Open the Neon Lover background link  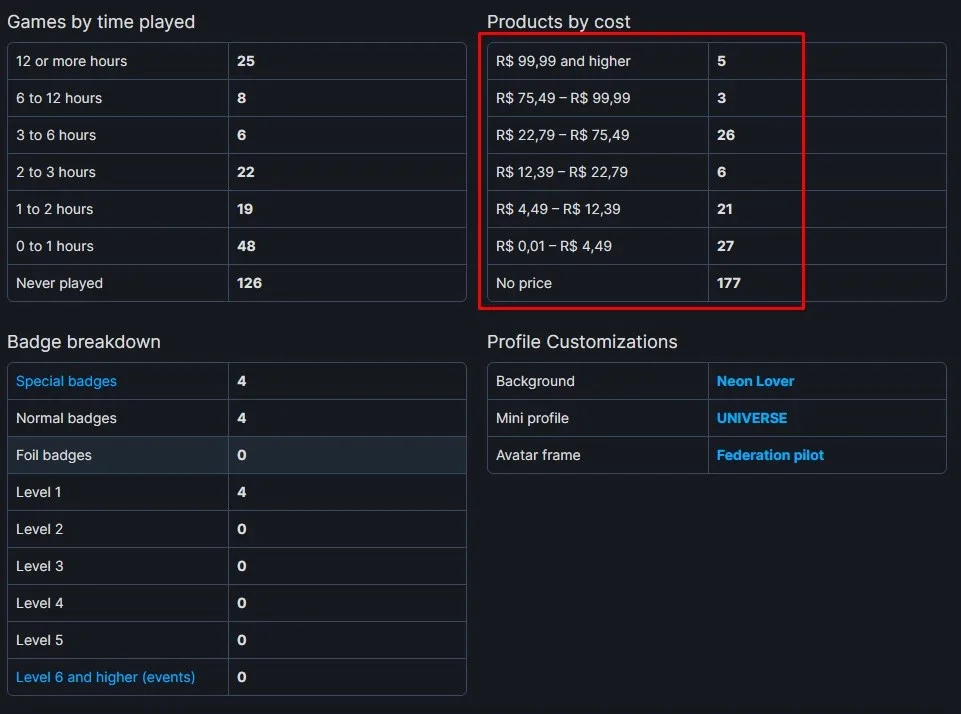pyautogui.click(x=755, y=381)
